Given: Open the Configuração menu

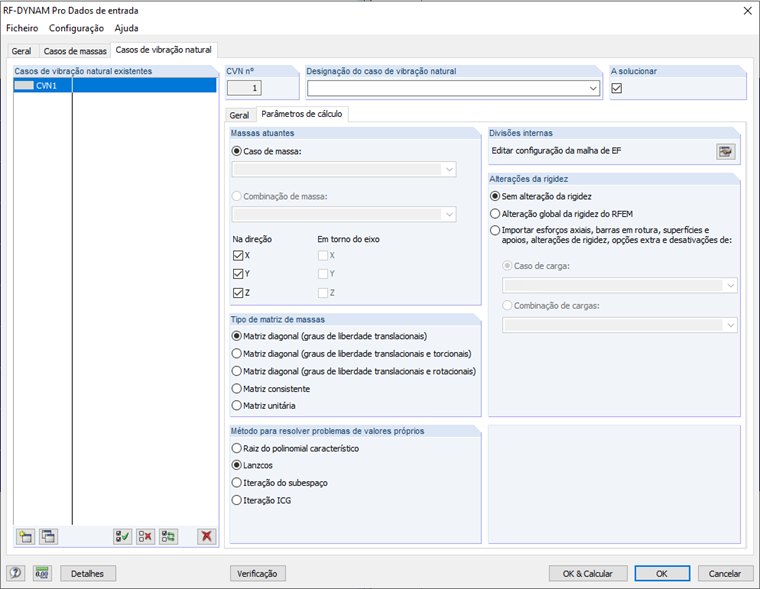Looking at the screenshot, I should pyautogui.click(x=76, y=28).
